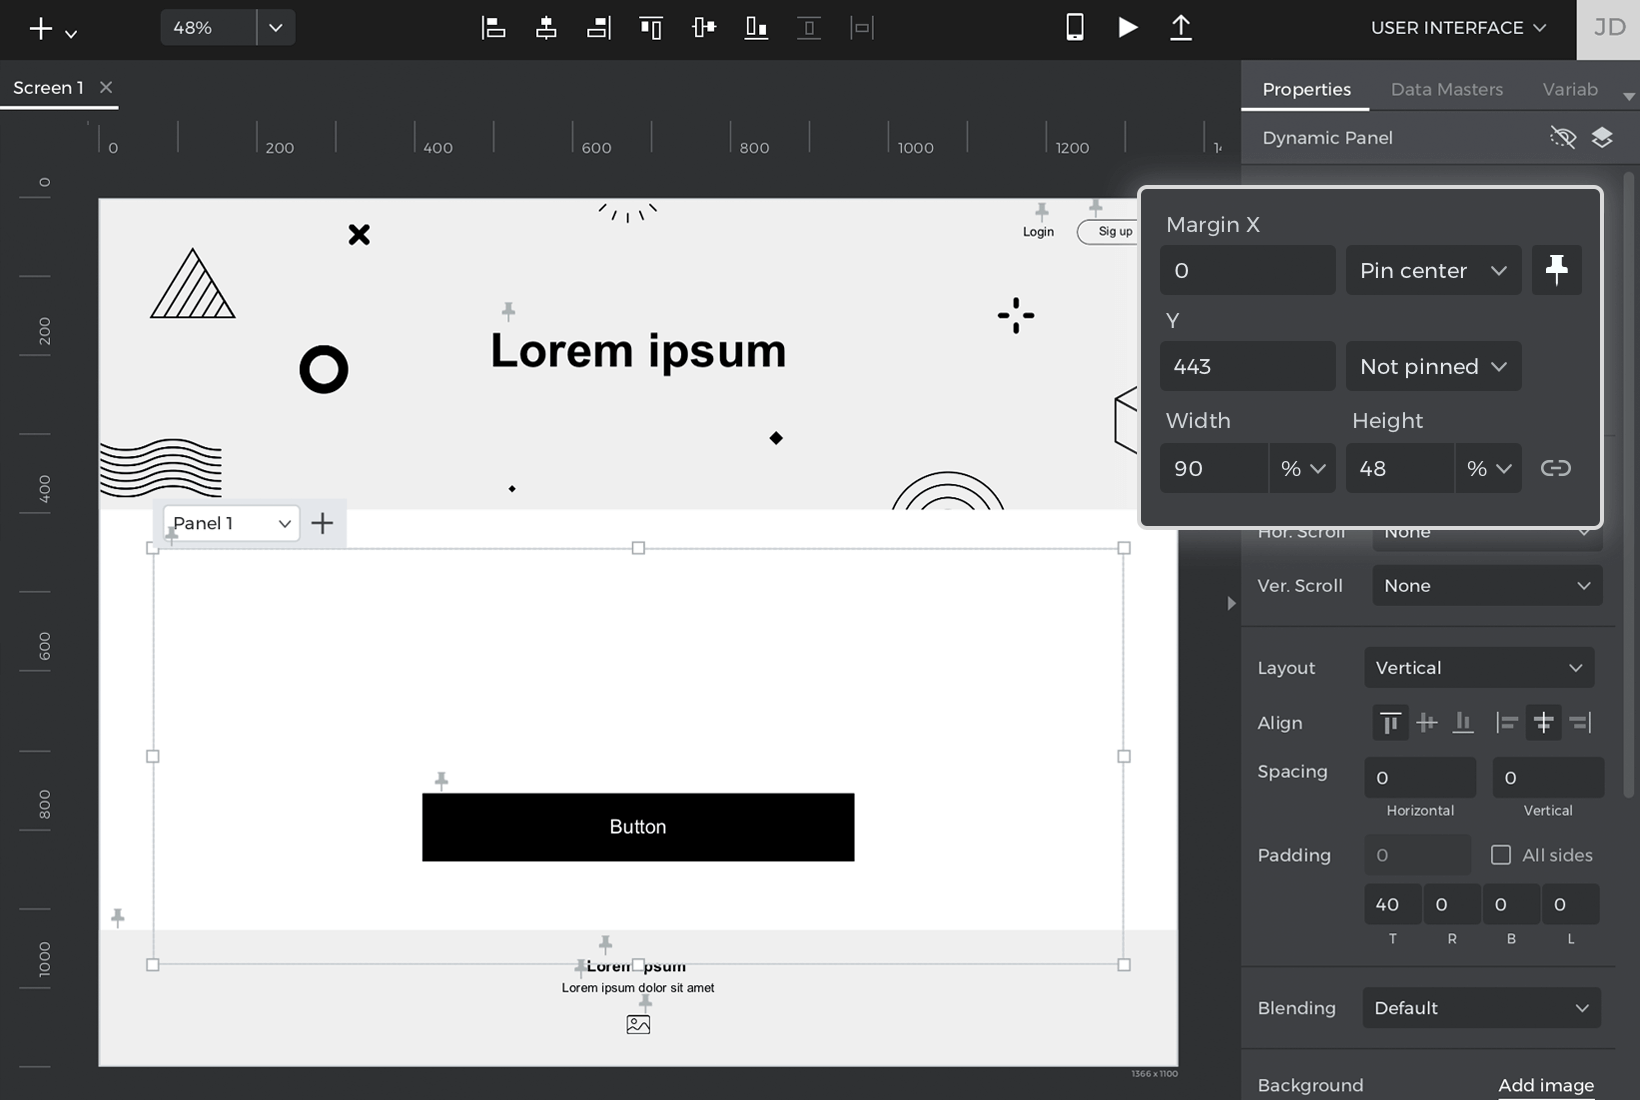Open the Not pinned dropdown
Image resolution: width=1640 pixels, height=1100 pixels.
1433,366
